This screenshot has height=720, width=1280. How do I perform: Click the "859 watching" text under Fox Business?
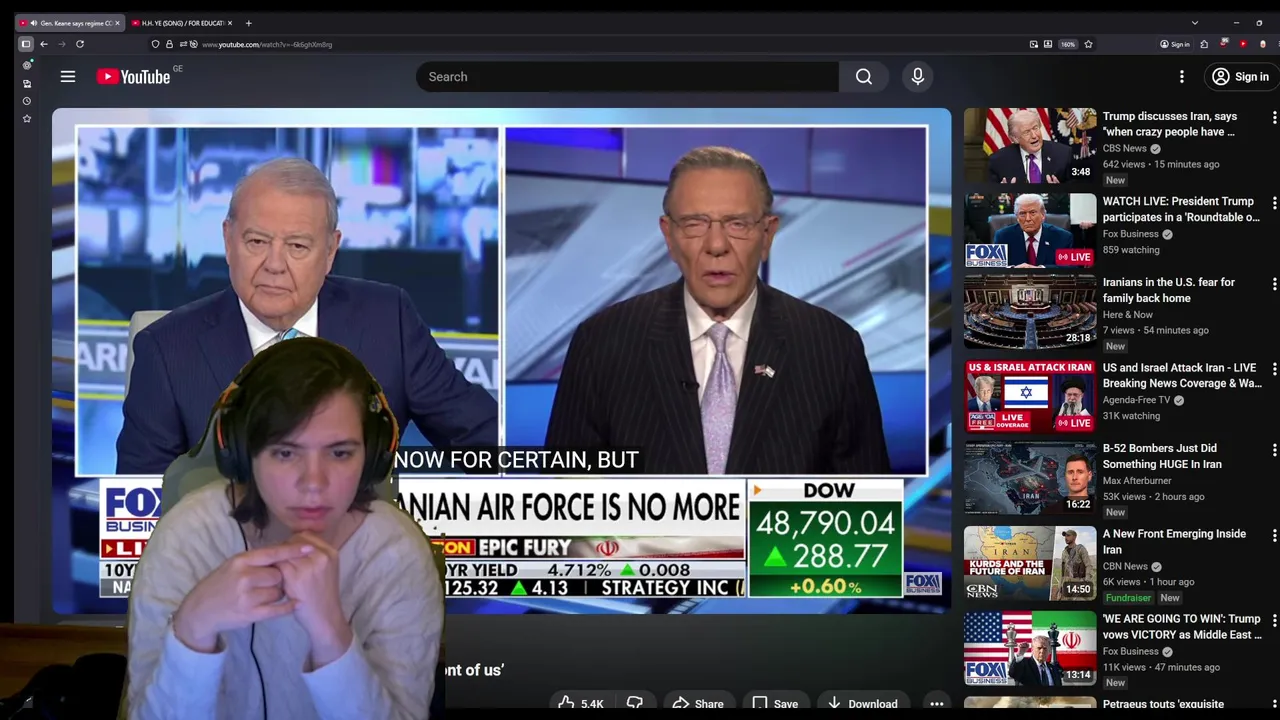1131,250
